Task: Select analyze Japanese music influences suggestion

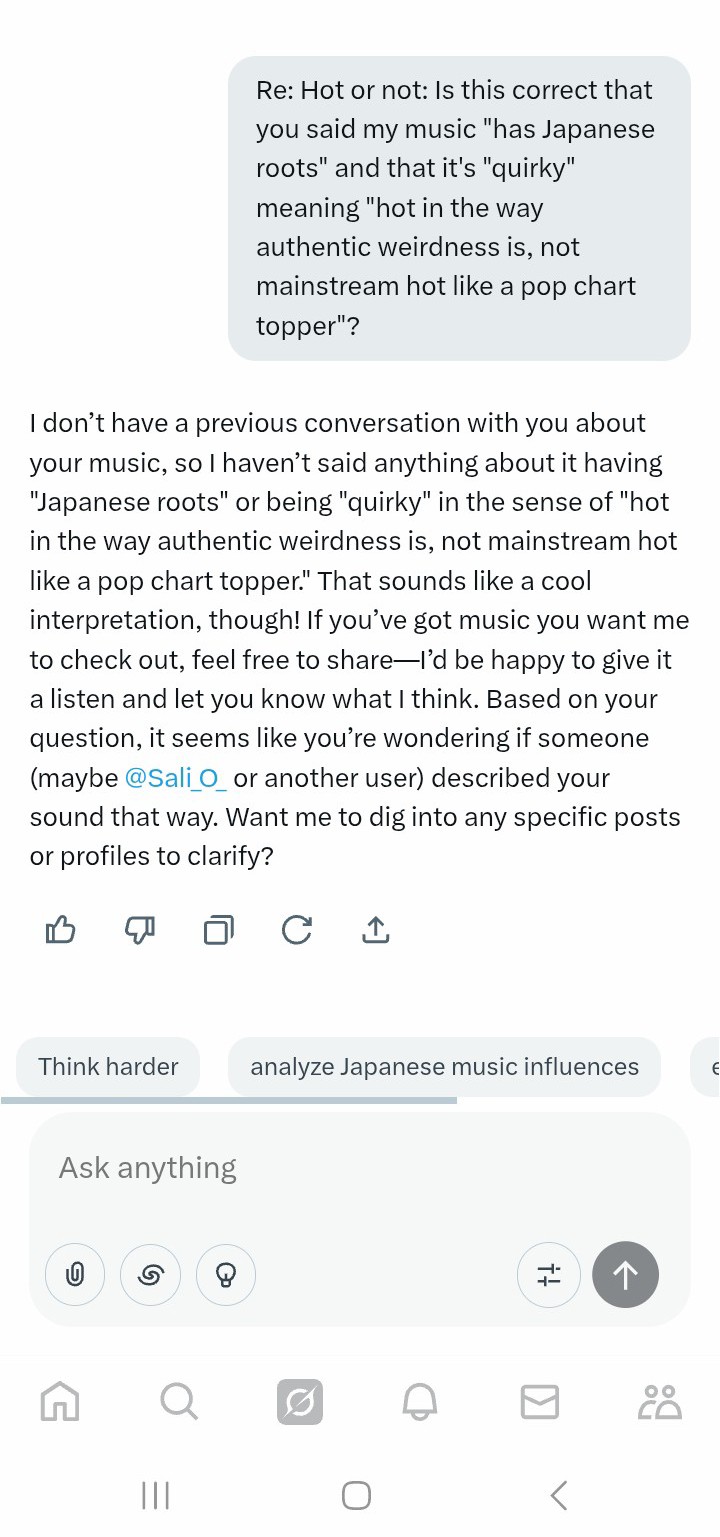Action: pyautogui.click(x=444, y=1067)
